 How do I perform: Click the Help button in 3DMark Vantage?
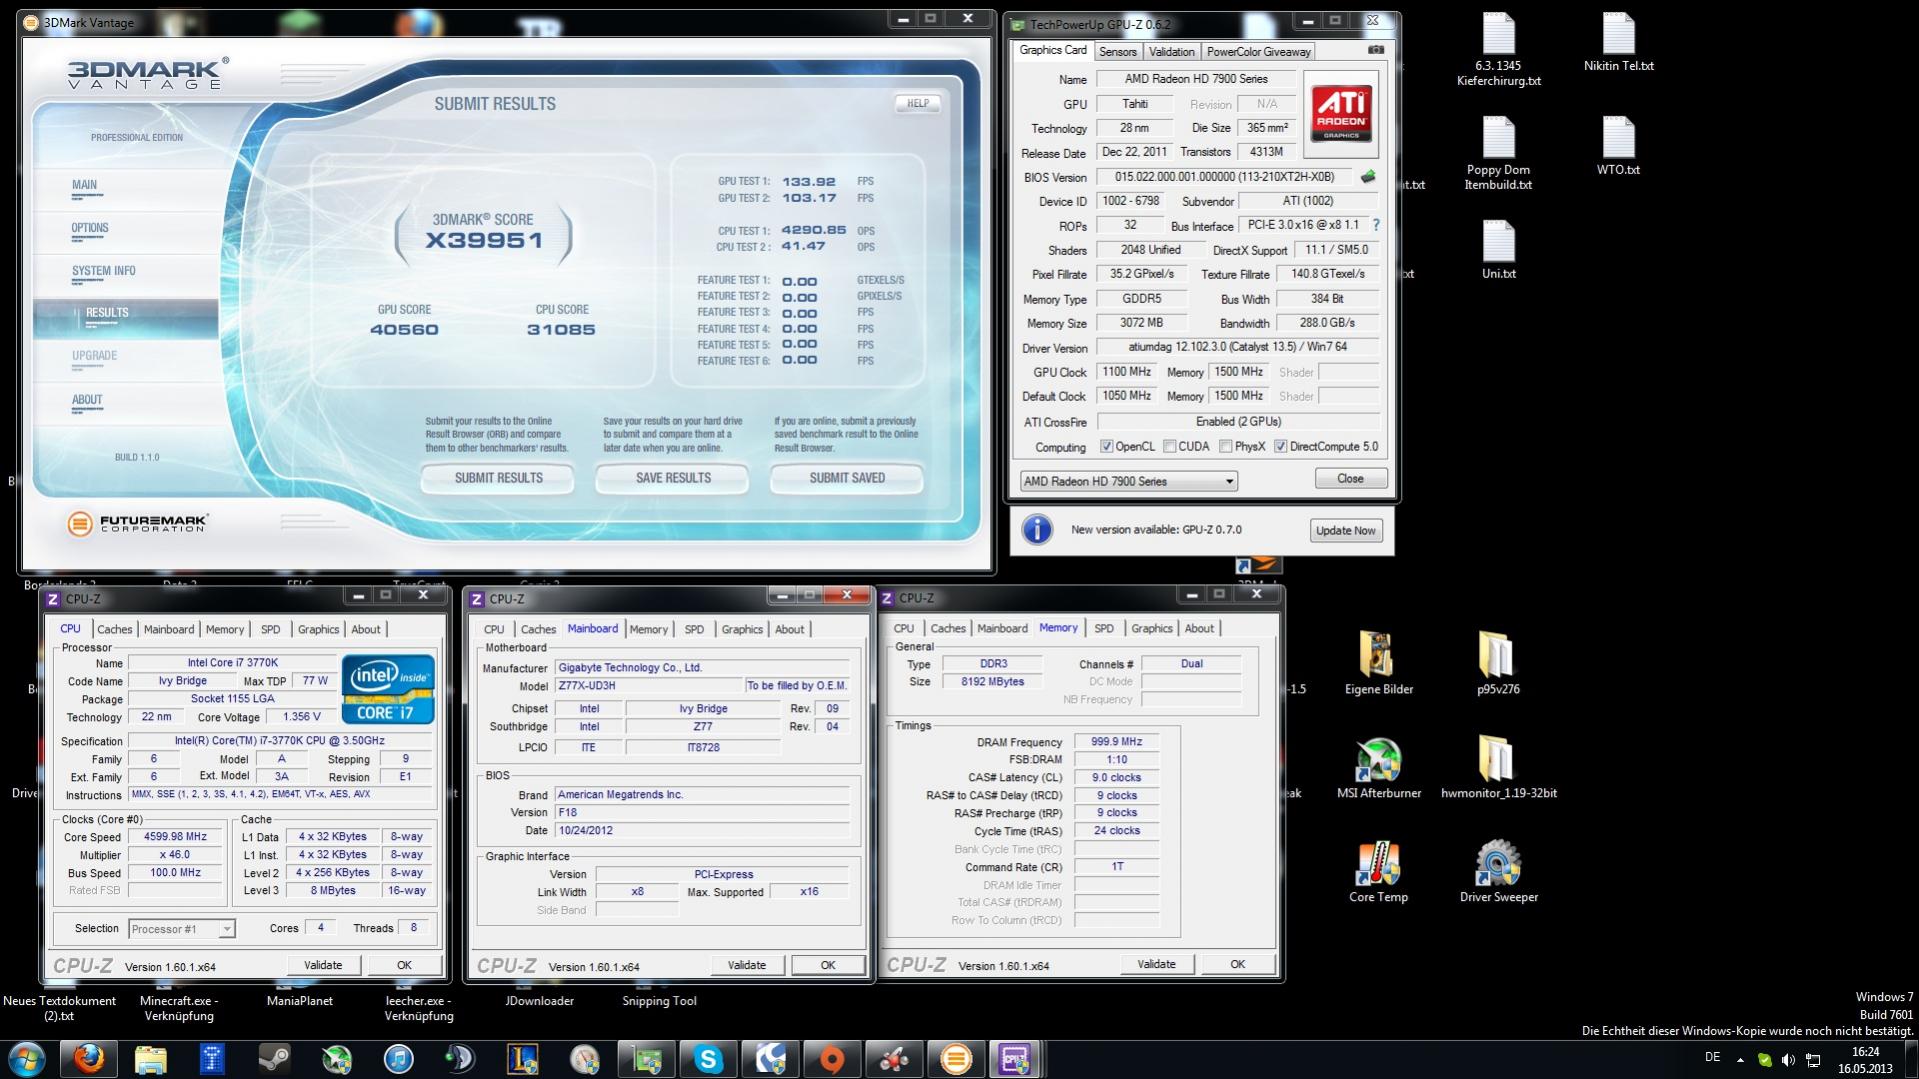coord(917,103)
